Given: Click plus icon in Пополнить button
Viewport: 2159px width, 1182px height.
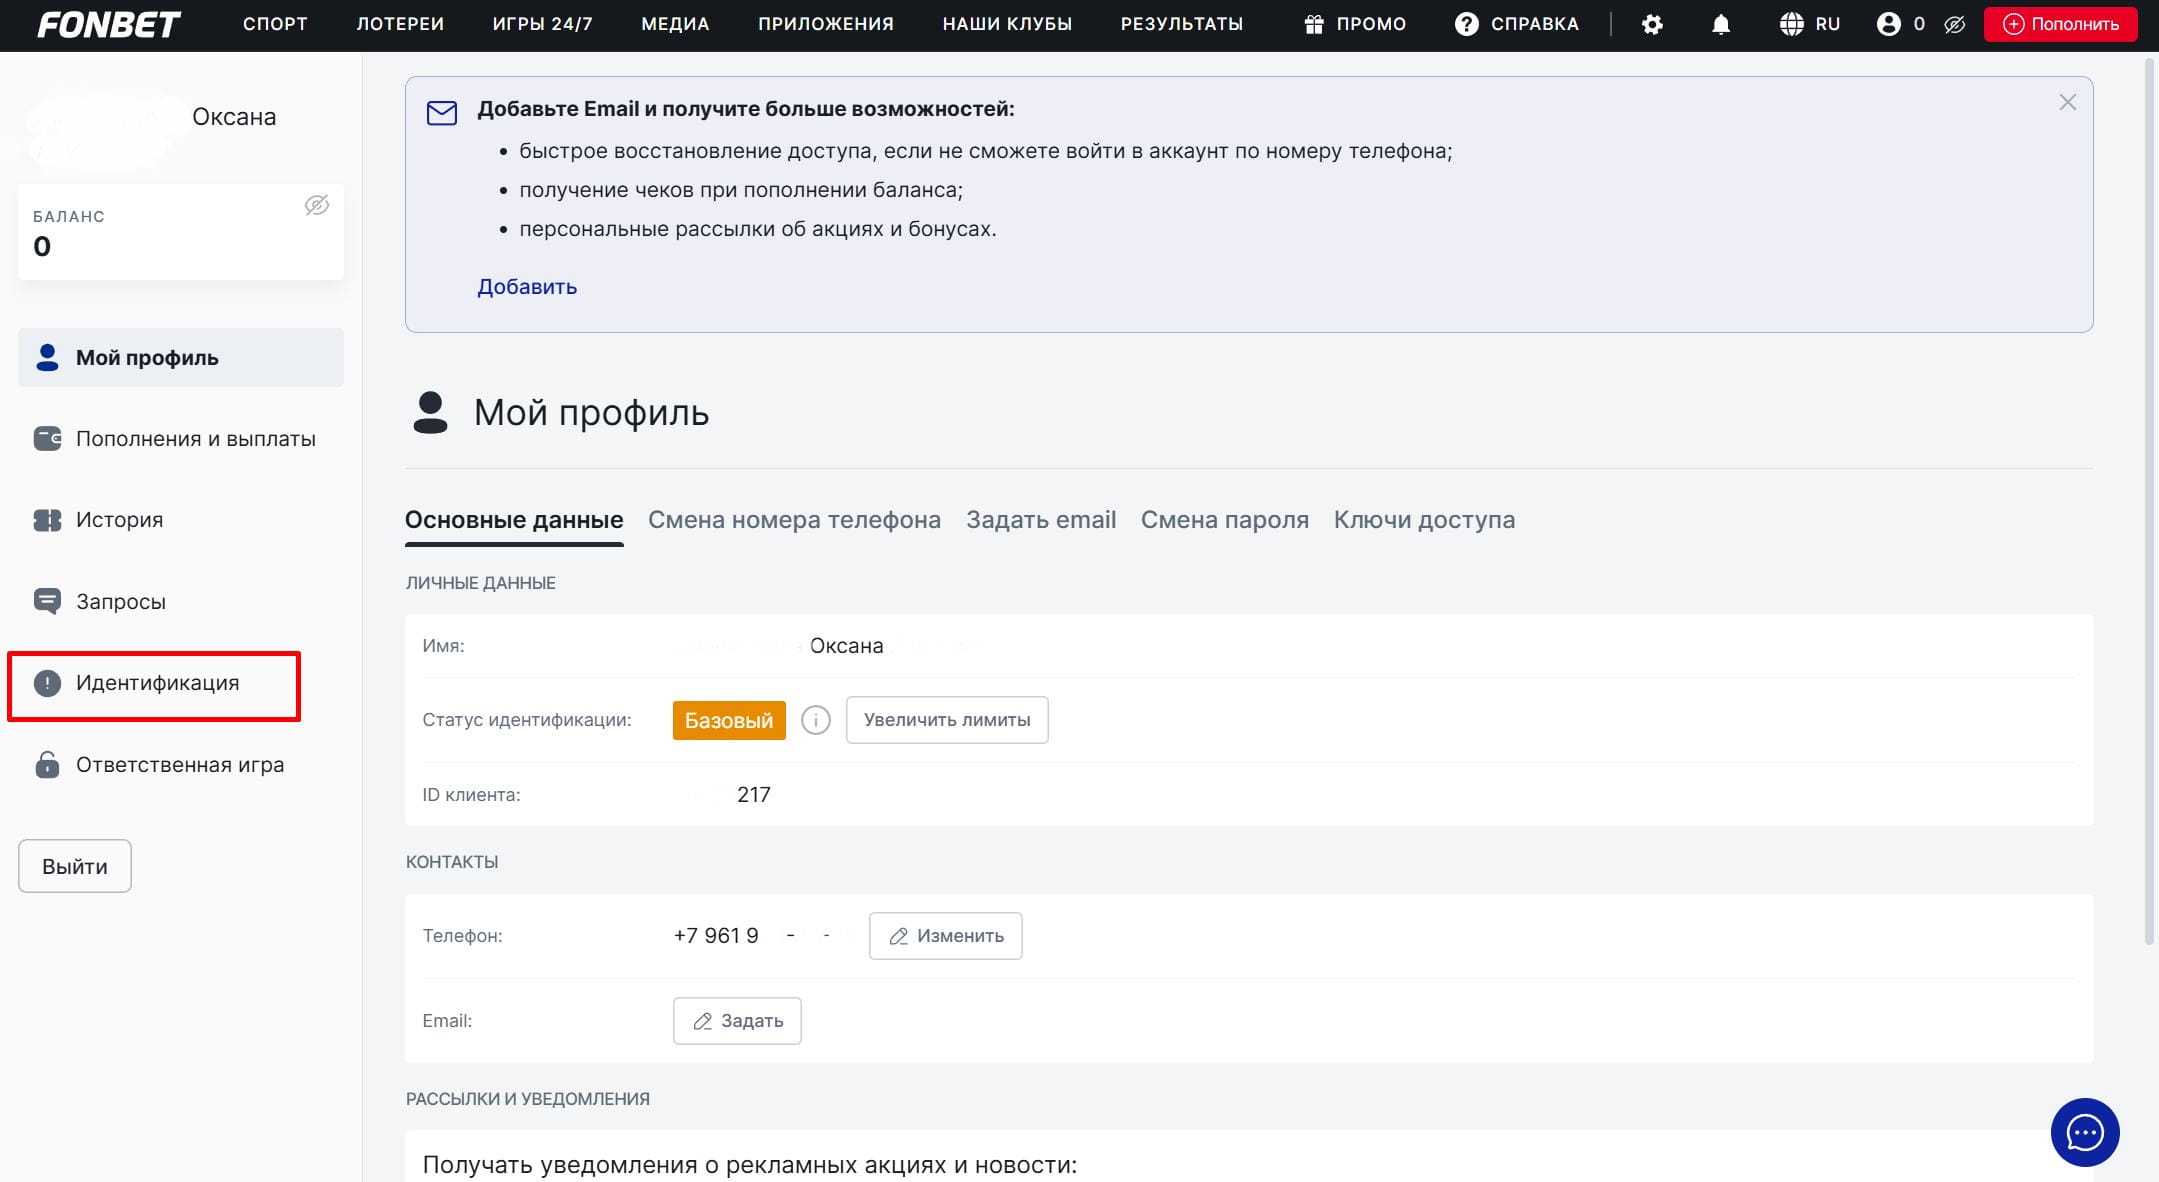Looking at the screenshot, I should [2013, 24].
